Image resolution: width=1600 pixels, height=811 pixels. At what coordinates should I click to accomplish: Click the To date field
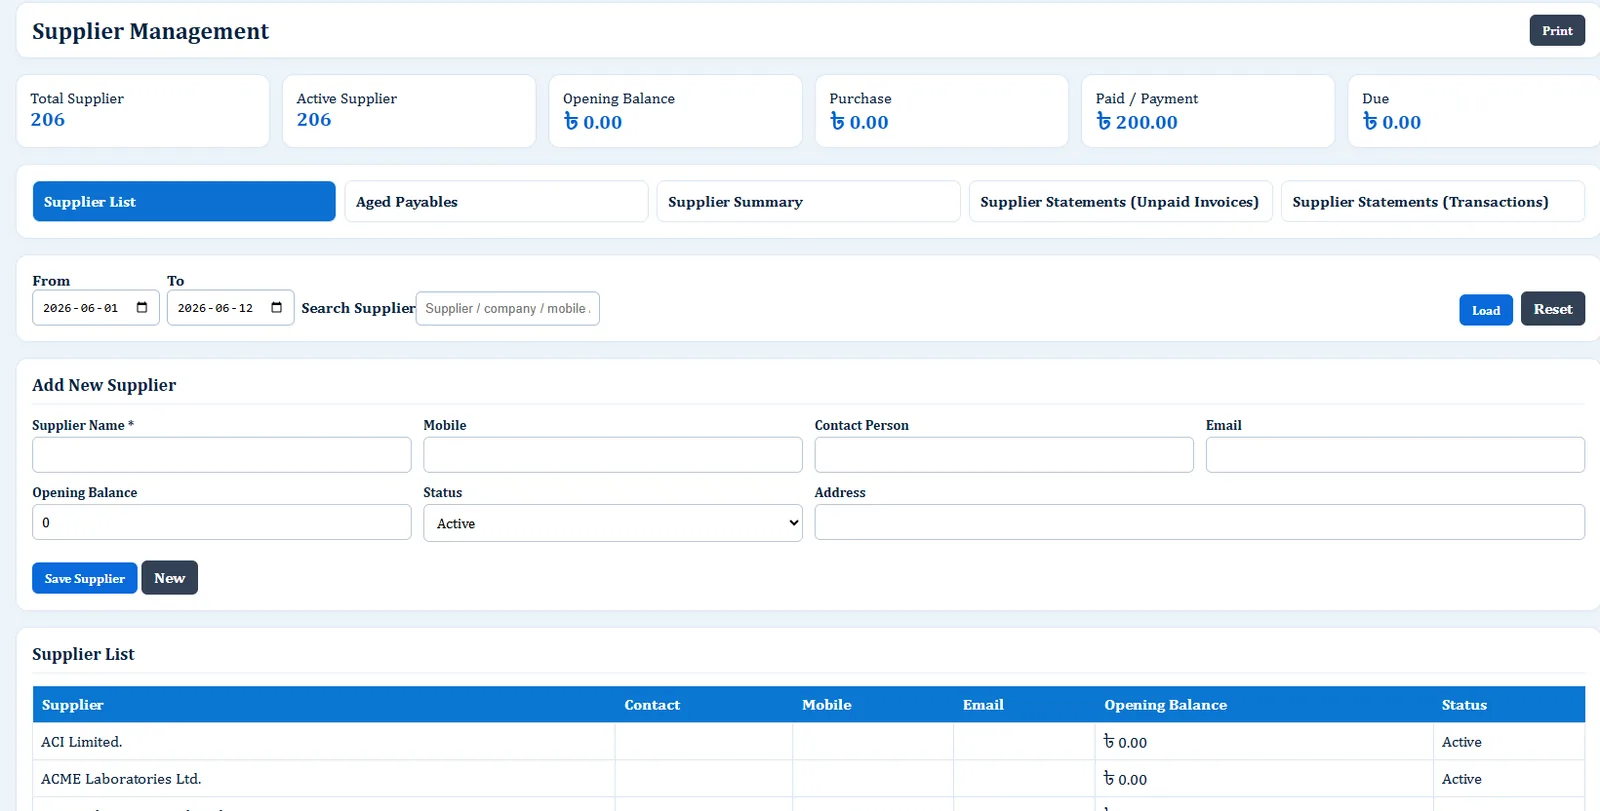point(230,308)
